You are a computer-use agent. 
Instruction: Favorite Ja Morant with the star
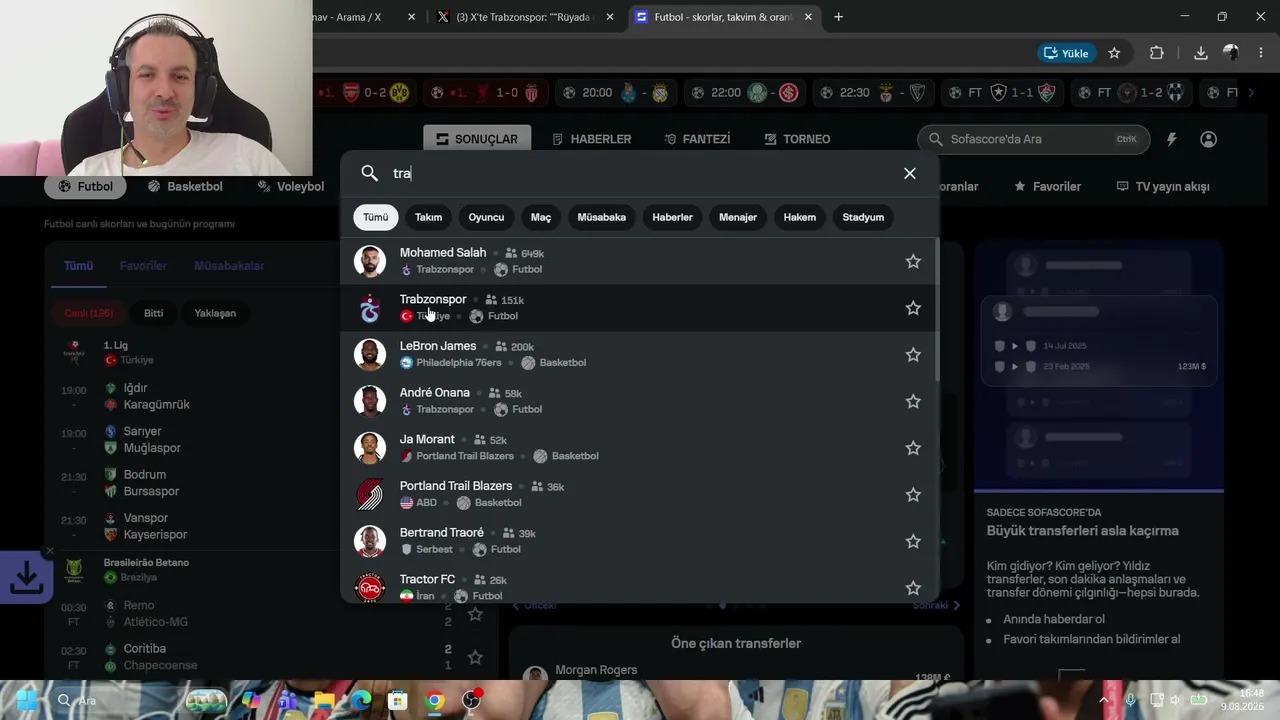(913, 448)
